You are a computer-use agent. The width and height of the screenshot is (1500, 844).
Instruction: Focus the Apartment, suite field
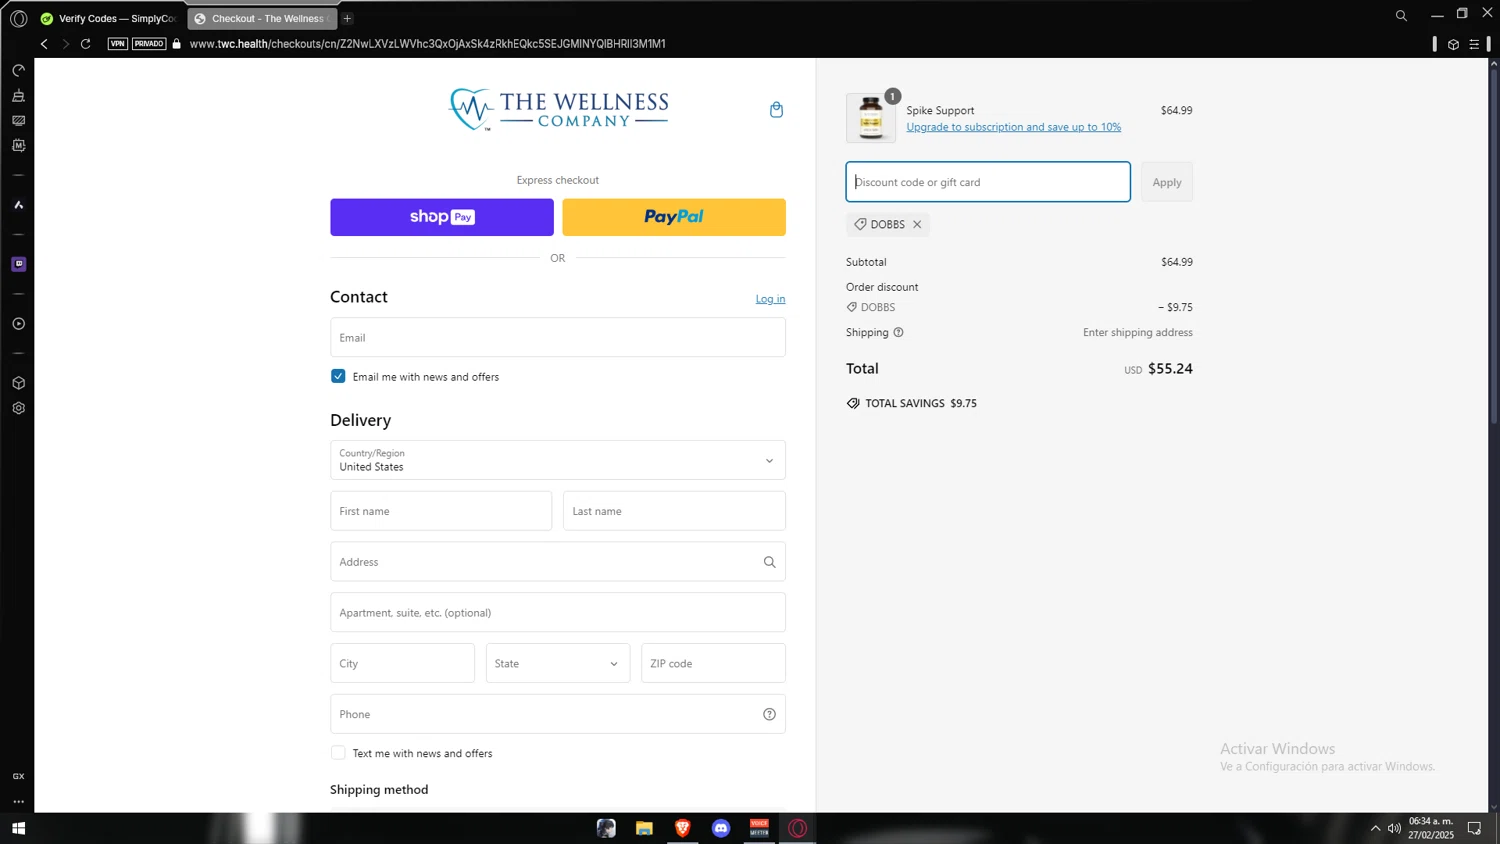[558, 612]
